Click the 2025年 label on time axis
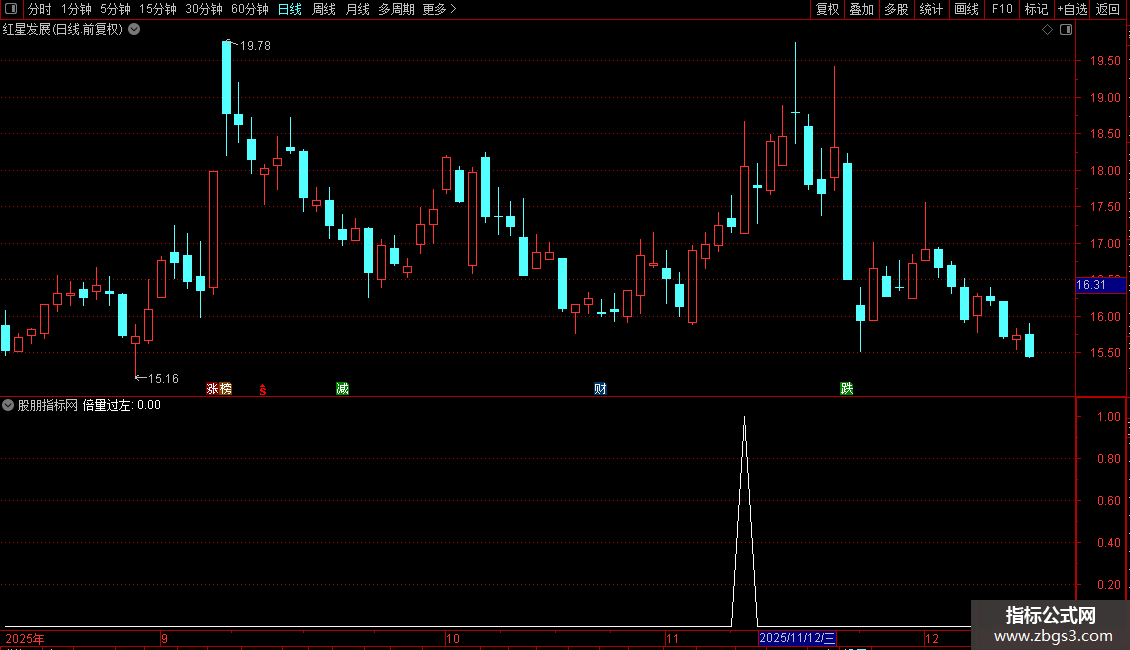The image size is (1130, 650). pos(25,638)
